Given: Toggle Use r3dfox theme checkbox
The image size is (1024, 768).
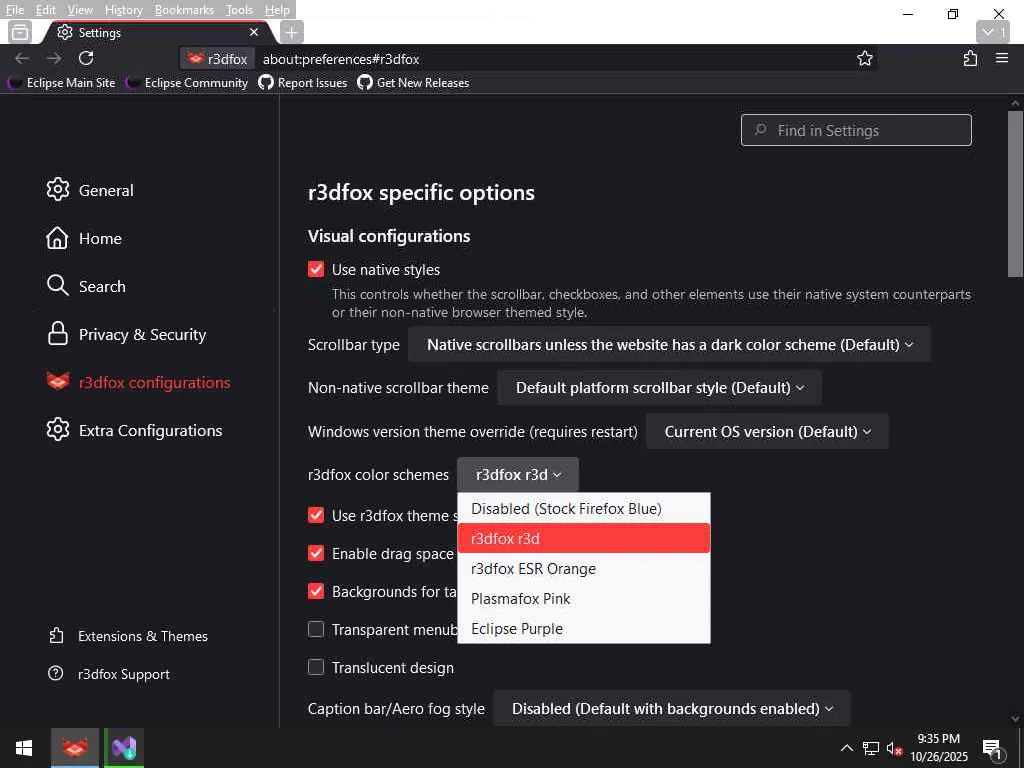Looking at the screenshot, I should [x=316, y=515].
